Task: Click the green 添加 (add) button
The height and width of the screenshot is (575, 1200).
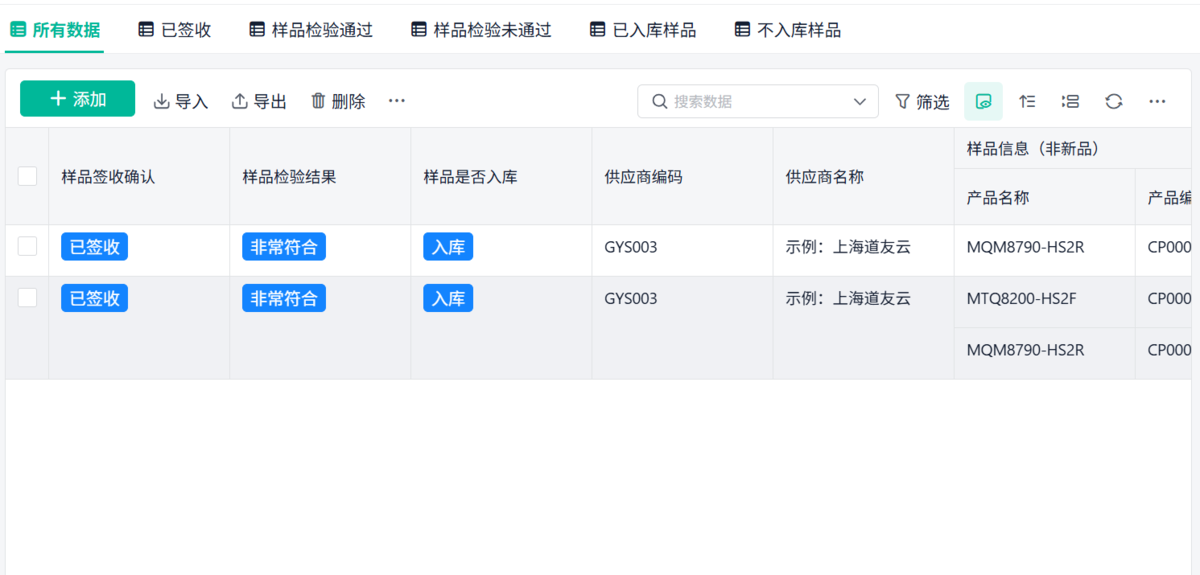Action: point(77,99)
